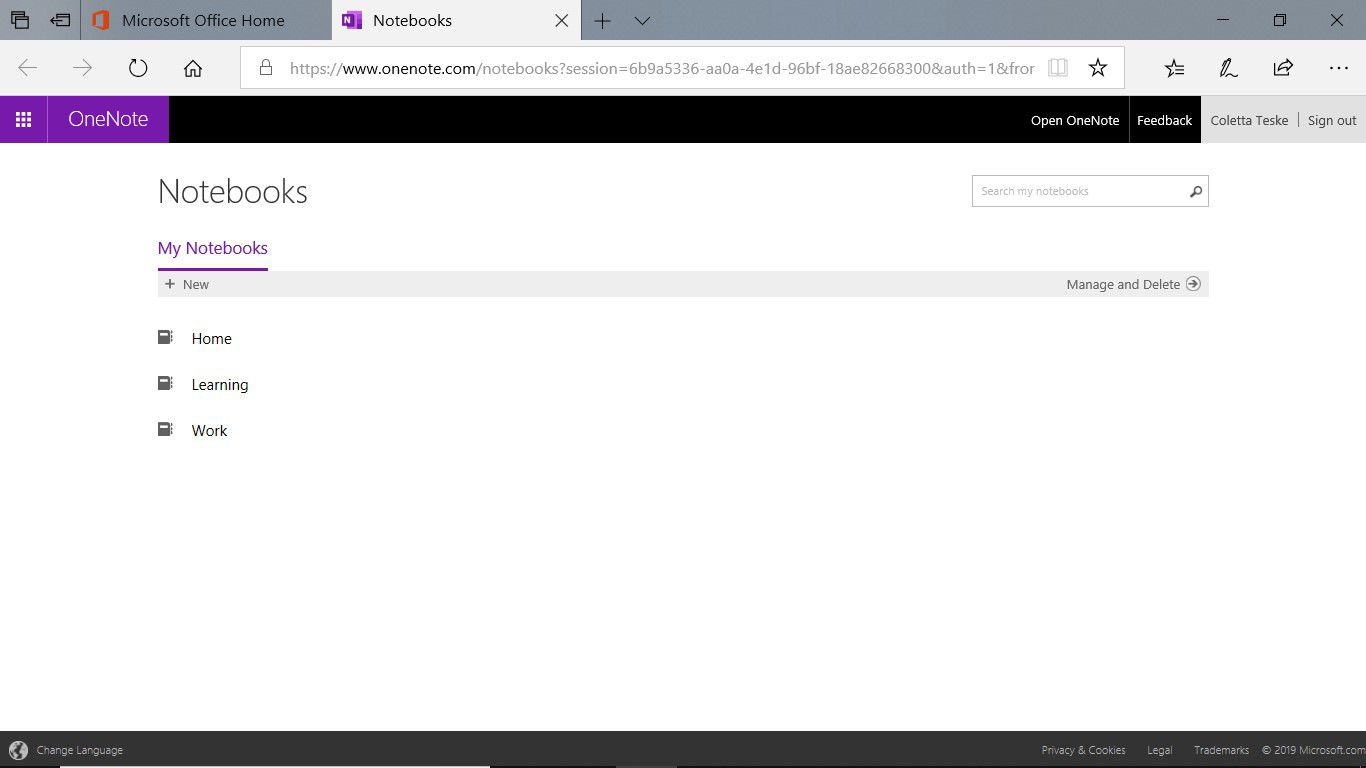Click the address bar URL
This screenshot has height=768, width=1366.
[662, 68]
